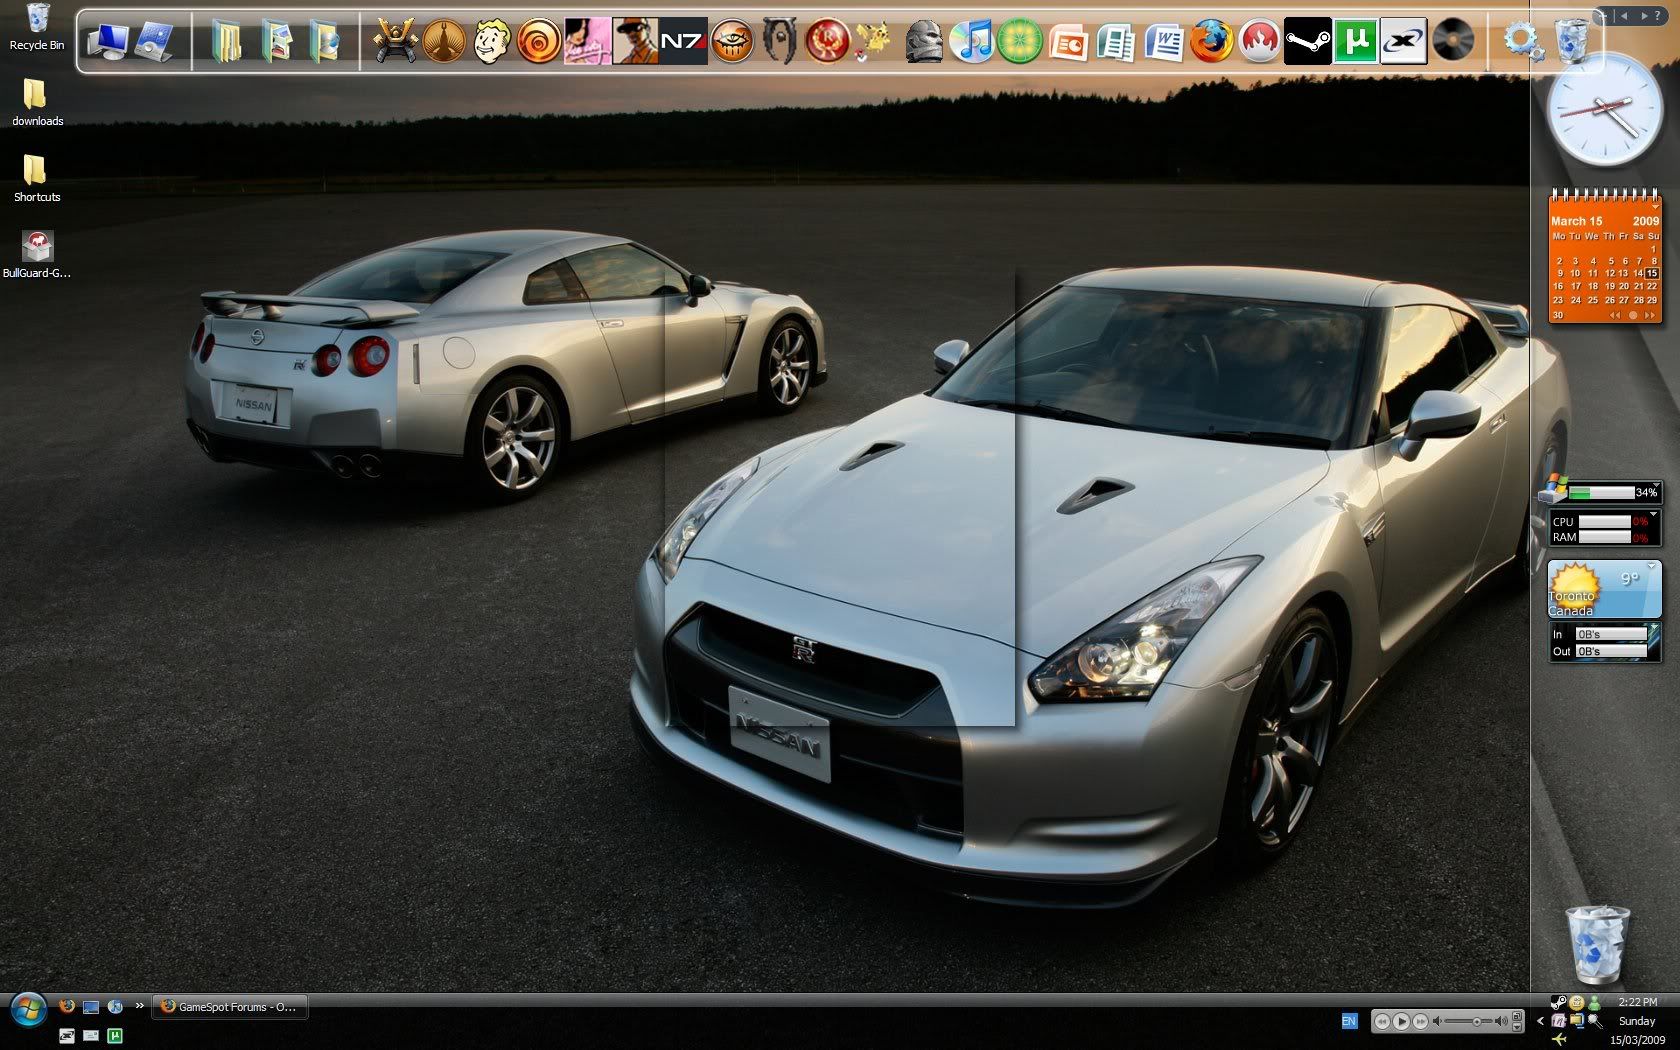Open the Oblivion game shortcut
The width and height of the screenshot is (1680, 1050).
coord(780,41)
